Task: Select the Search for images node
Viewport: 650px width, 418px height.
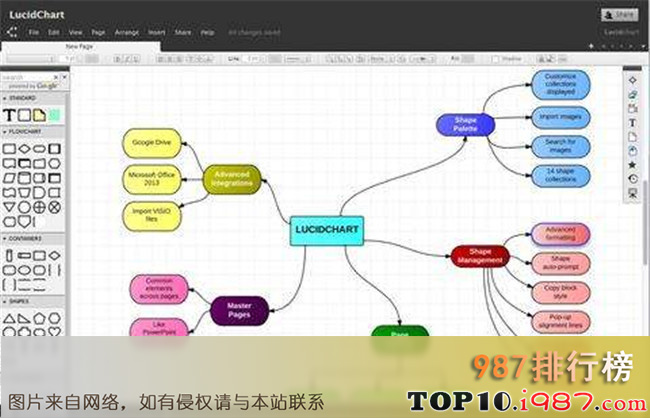Action: pyautogui.click(x=560, y=146)
